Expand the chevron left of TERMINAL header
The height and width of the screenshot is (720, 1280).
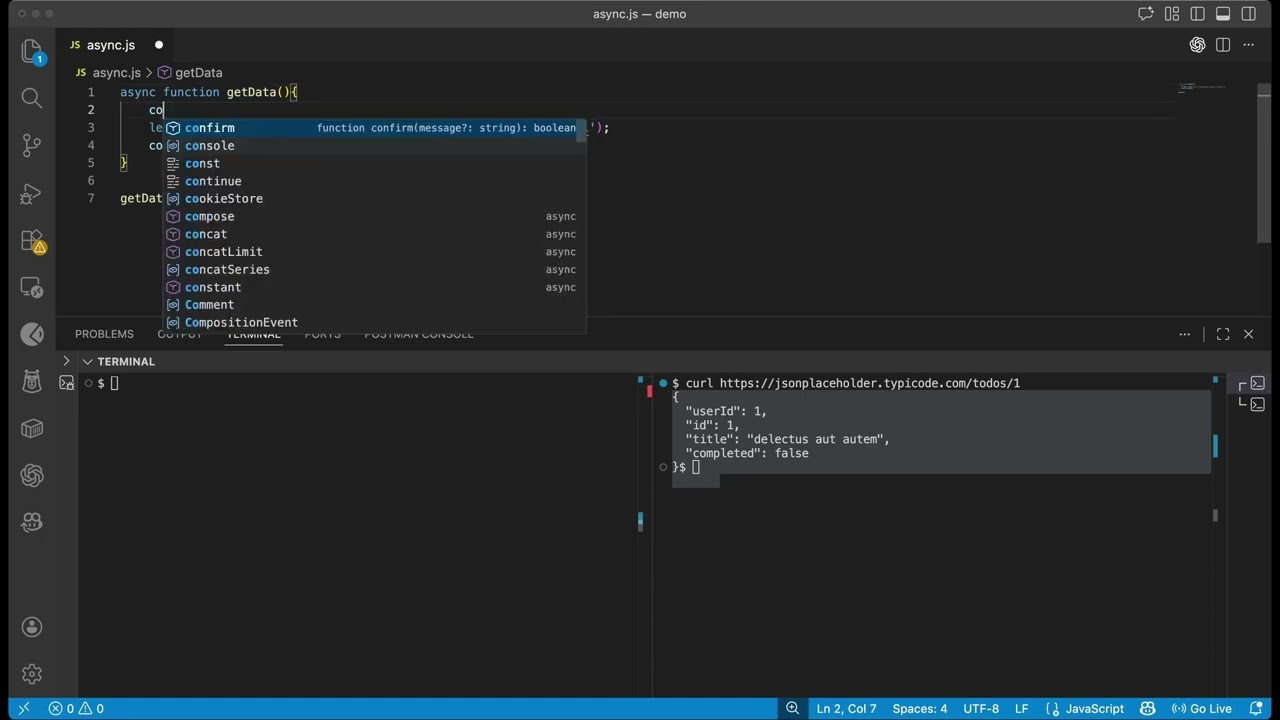[66, 362]
